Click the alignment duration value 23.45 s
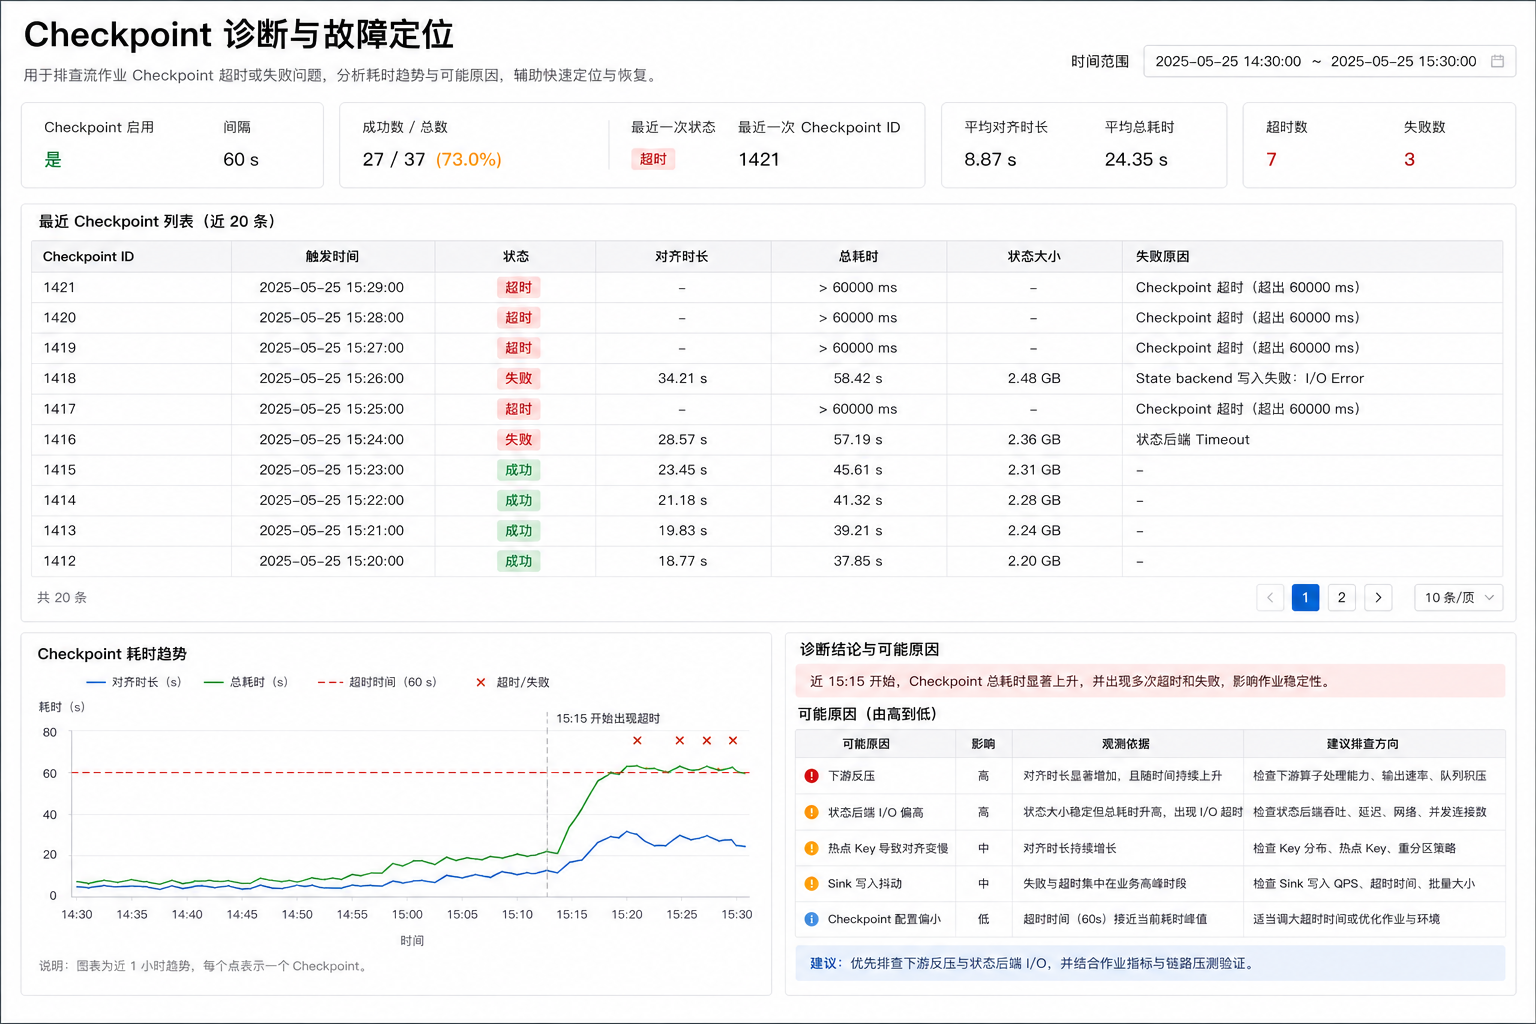This screenshot has width=1536, height=1024. pos(682,470)
